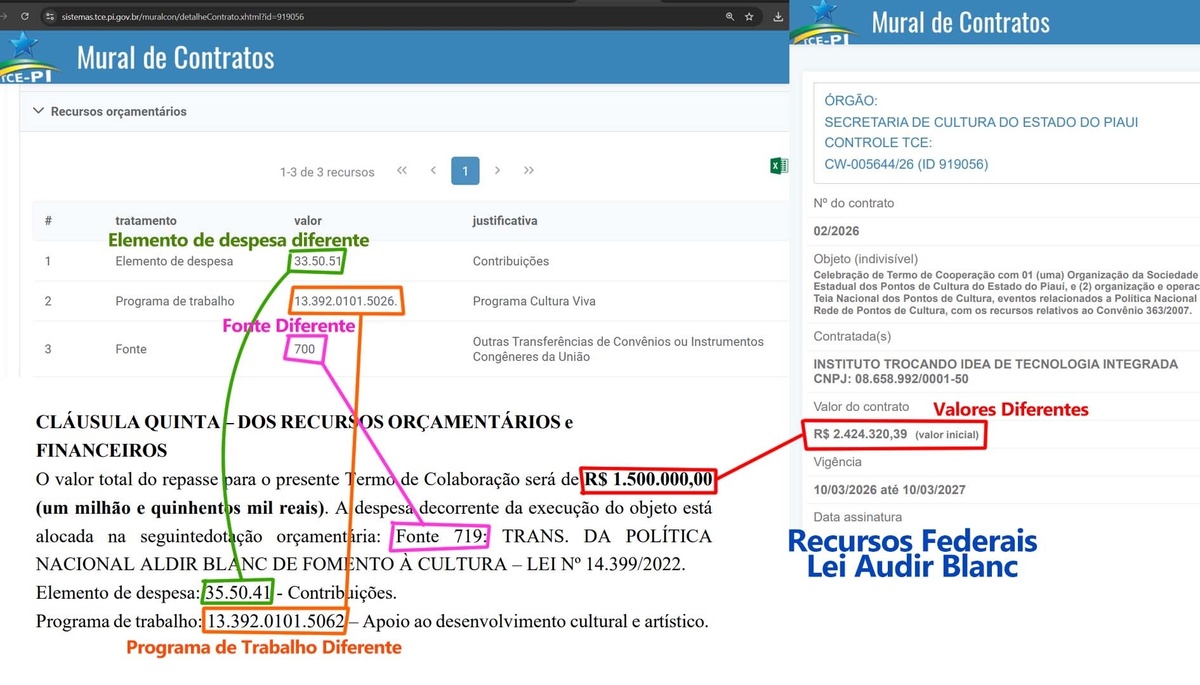Select the table cell 'Programa de trabalho'
Image resolution: width=1200 pixels, height=685 pixels.
(x=175, y=301)
